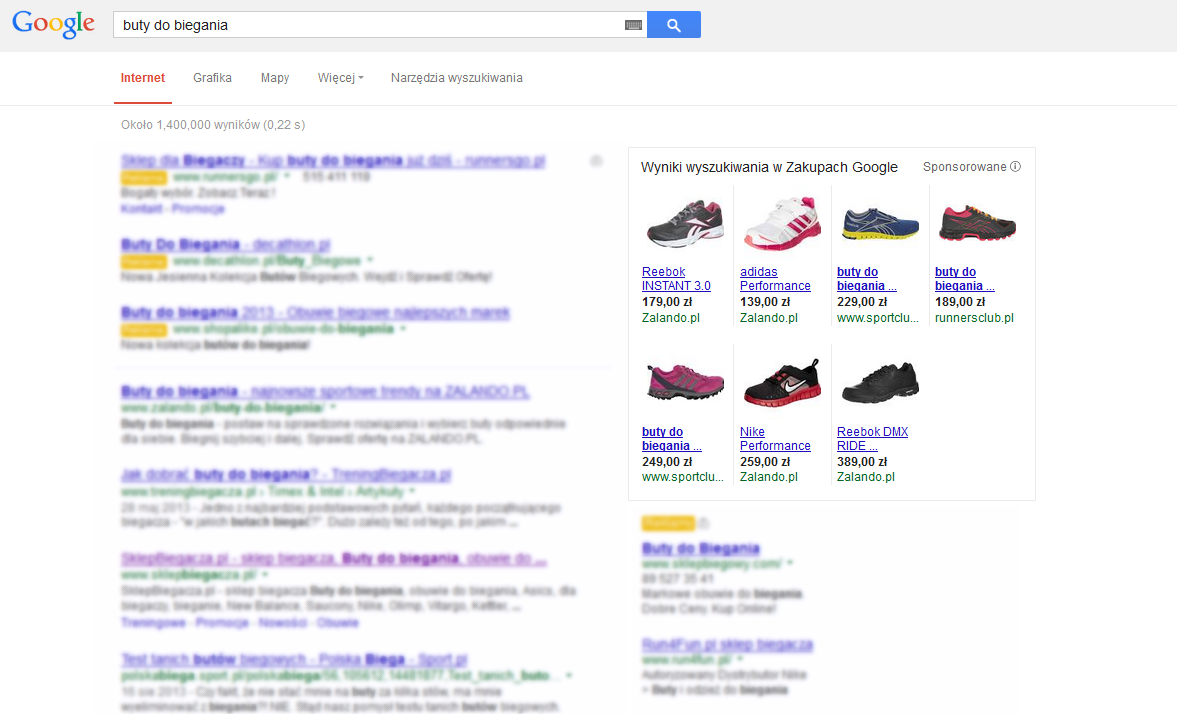Screen dimensions: 1177x714
Task: Open the 'adidas Performance' product link
Action: tap(775, 279)
